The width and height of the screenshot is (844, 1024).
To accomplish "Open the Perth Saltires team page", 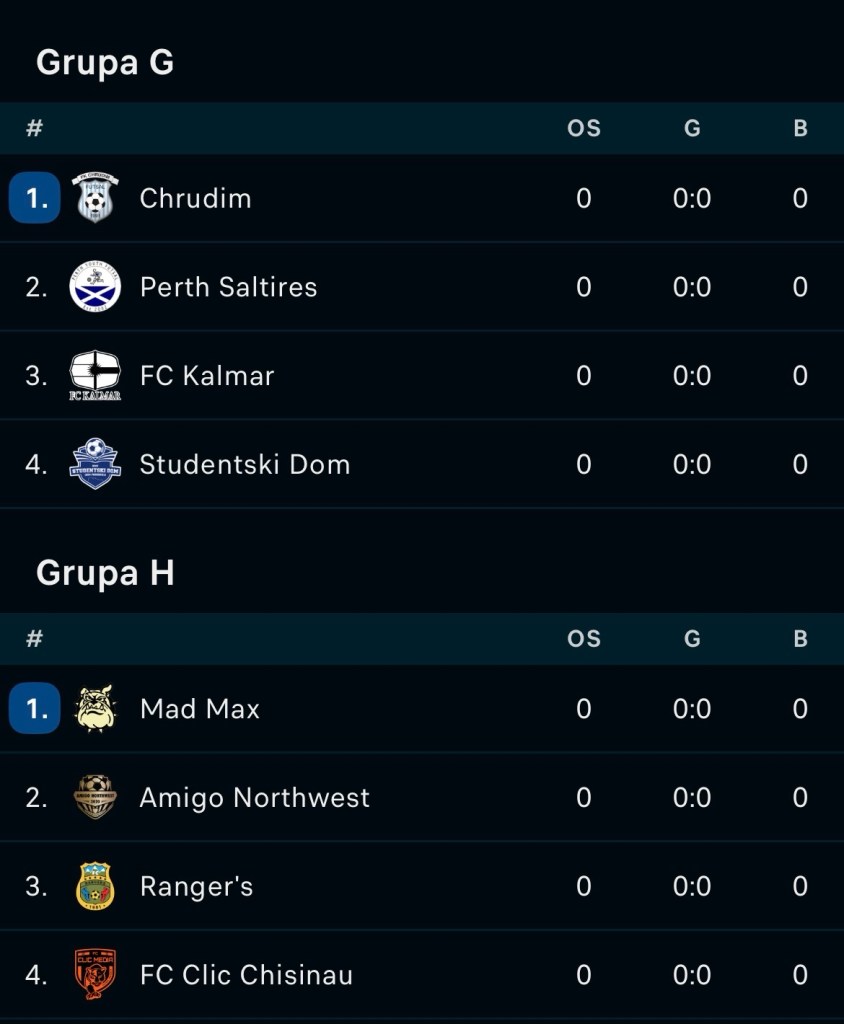I will point(229,287).
